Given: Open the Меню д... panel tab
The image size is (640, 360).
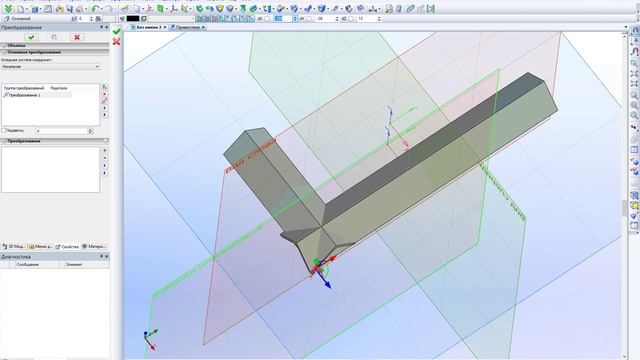Looking at the screenshot, I should point(40,247).
